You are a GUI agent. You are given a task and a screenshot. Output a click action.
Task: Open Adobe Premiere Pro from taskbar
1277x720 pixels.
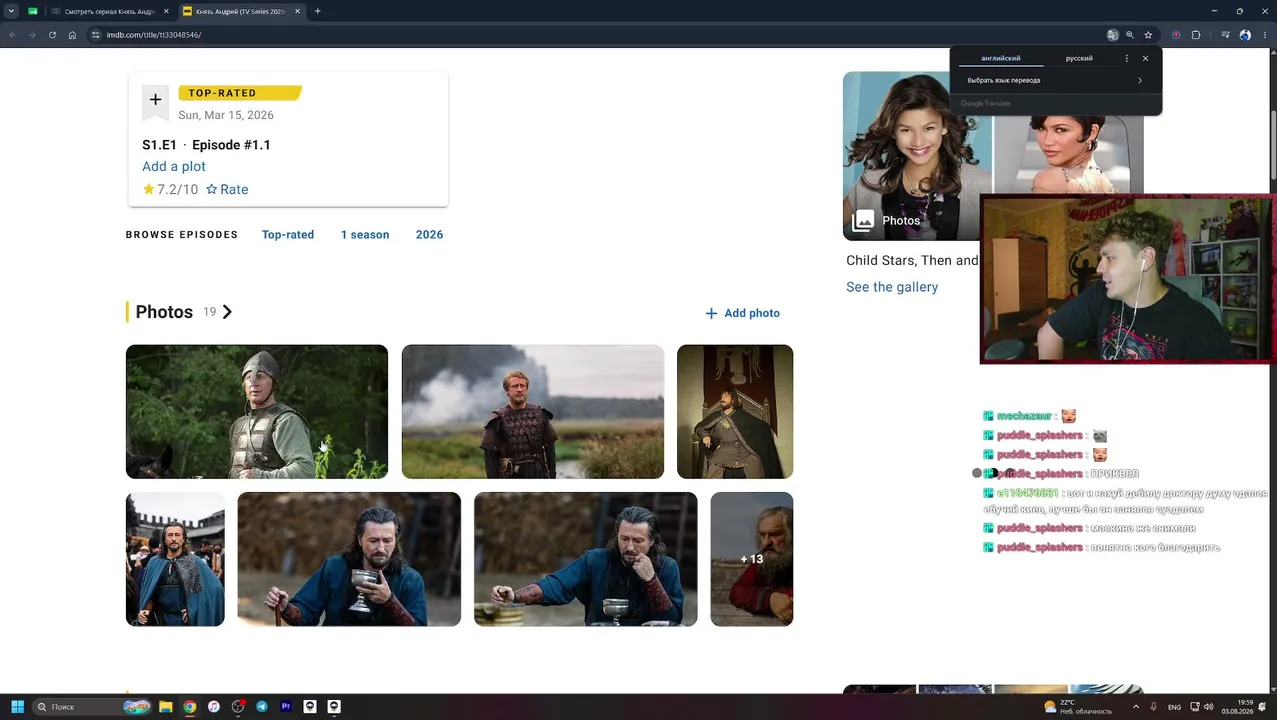(x=286, y=706)
